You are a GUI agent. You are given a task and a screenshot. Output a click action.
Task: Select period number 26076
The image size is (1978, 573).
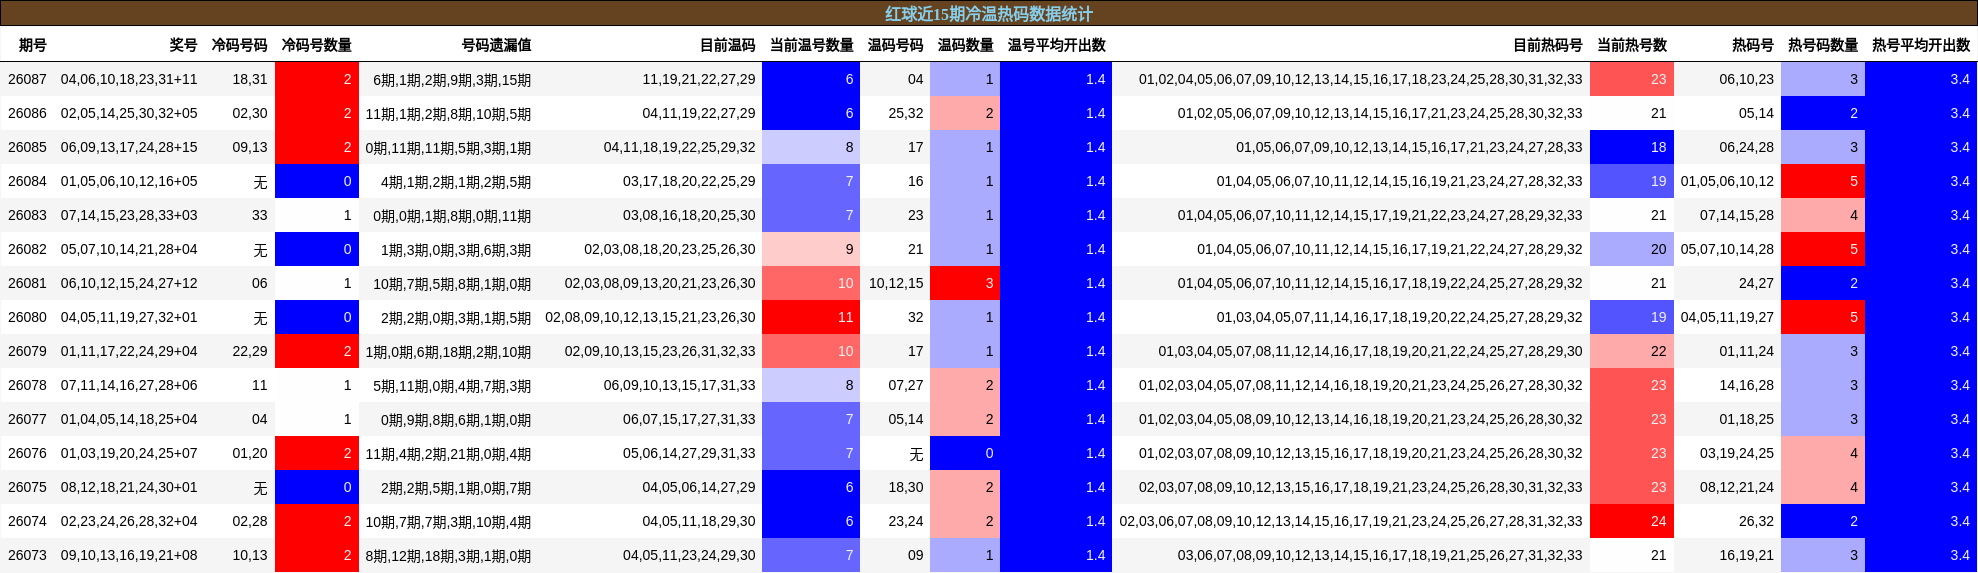coord(27,453)
